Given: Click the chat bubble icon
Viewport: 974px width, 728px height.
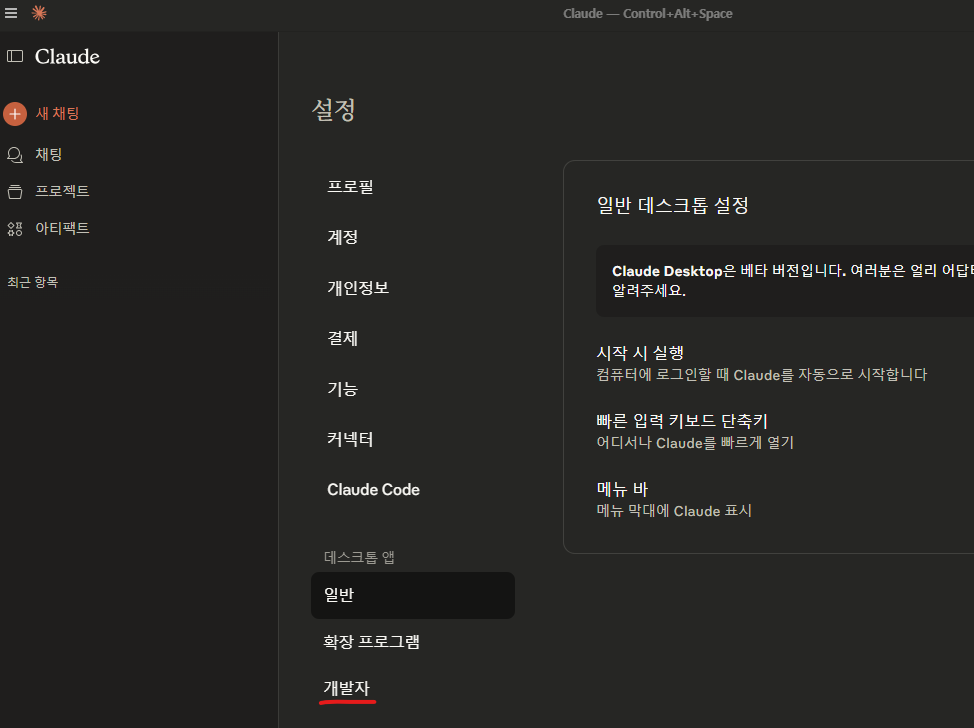Looking at the screenshot, I should tap(15, 155).
